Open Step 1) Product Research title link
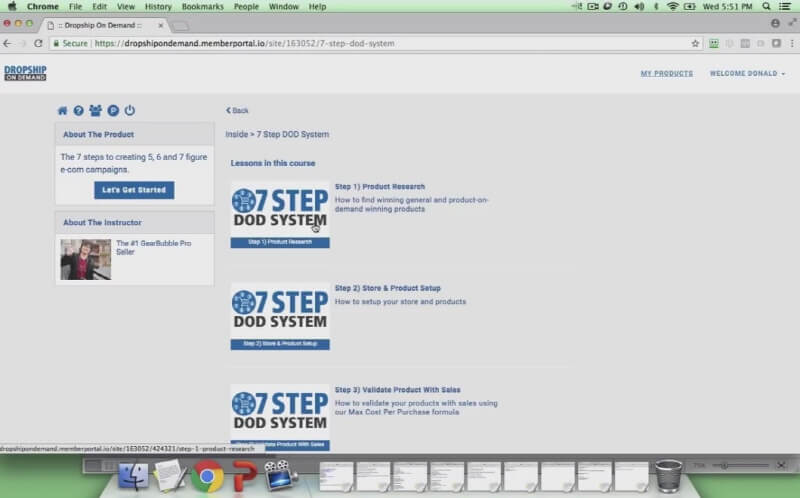 click(x=380, y=186)
